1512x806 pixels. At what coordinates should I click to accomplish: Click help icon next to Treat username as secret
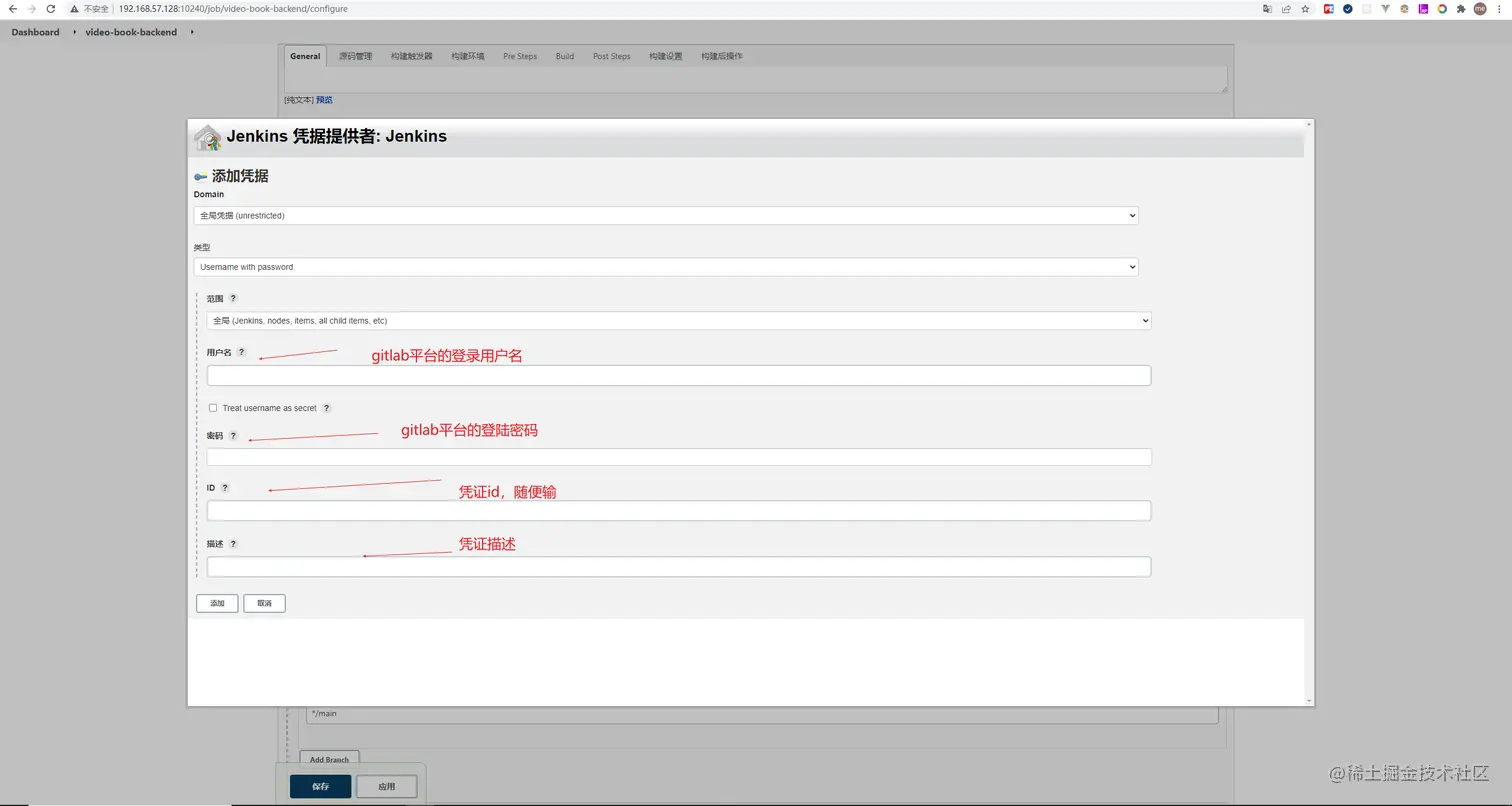pos(326,408)
